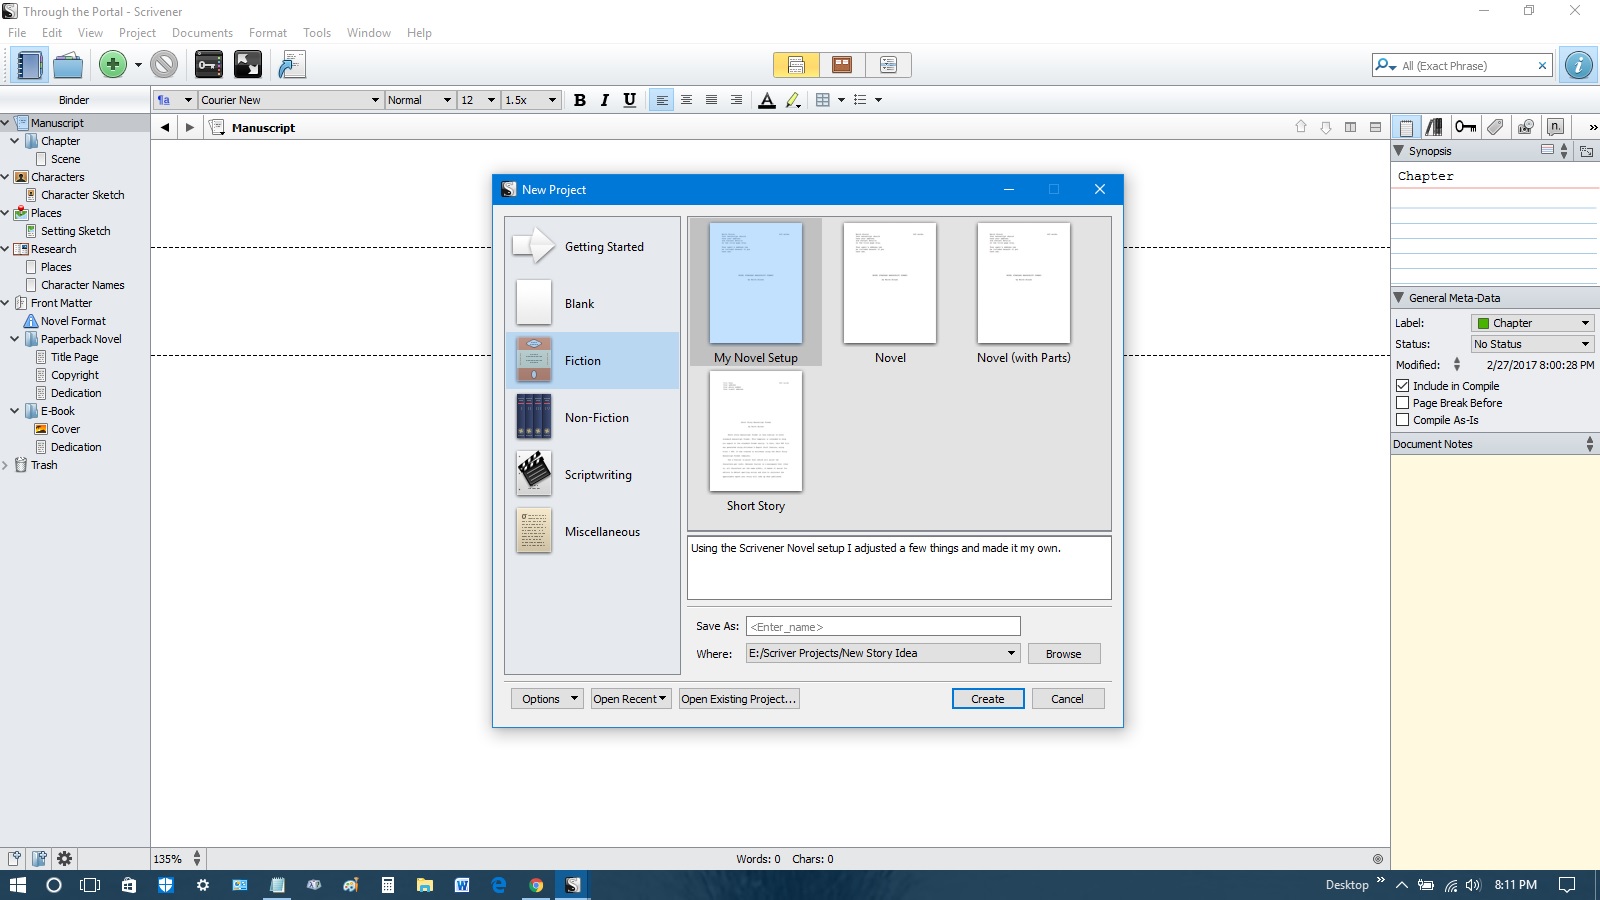Open Snapshots tab in Inspector
The image size is (1600, 900).
pos(1525,127)
